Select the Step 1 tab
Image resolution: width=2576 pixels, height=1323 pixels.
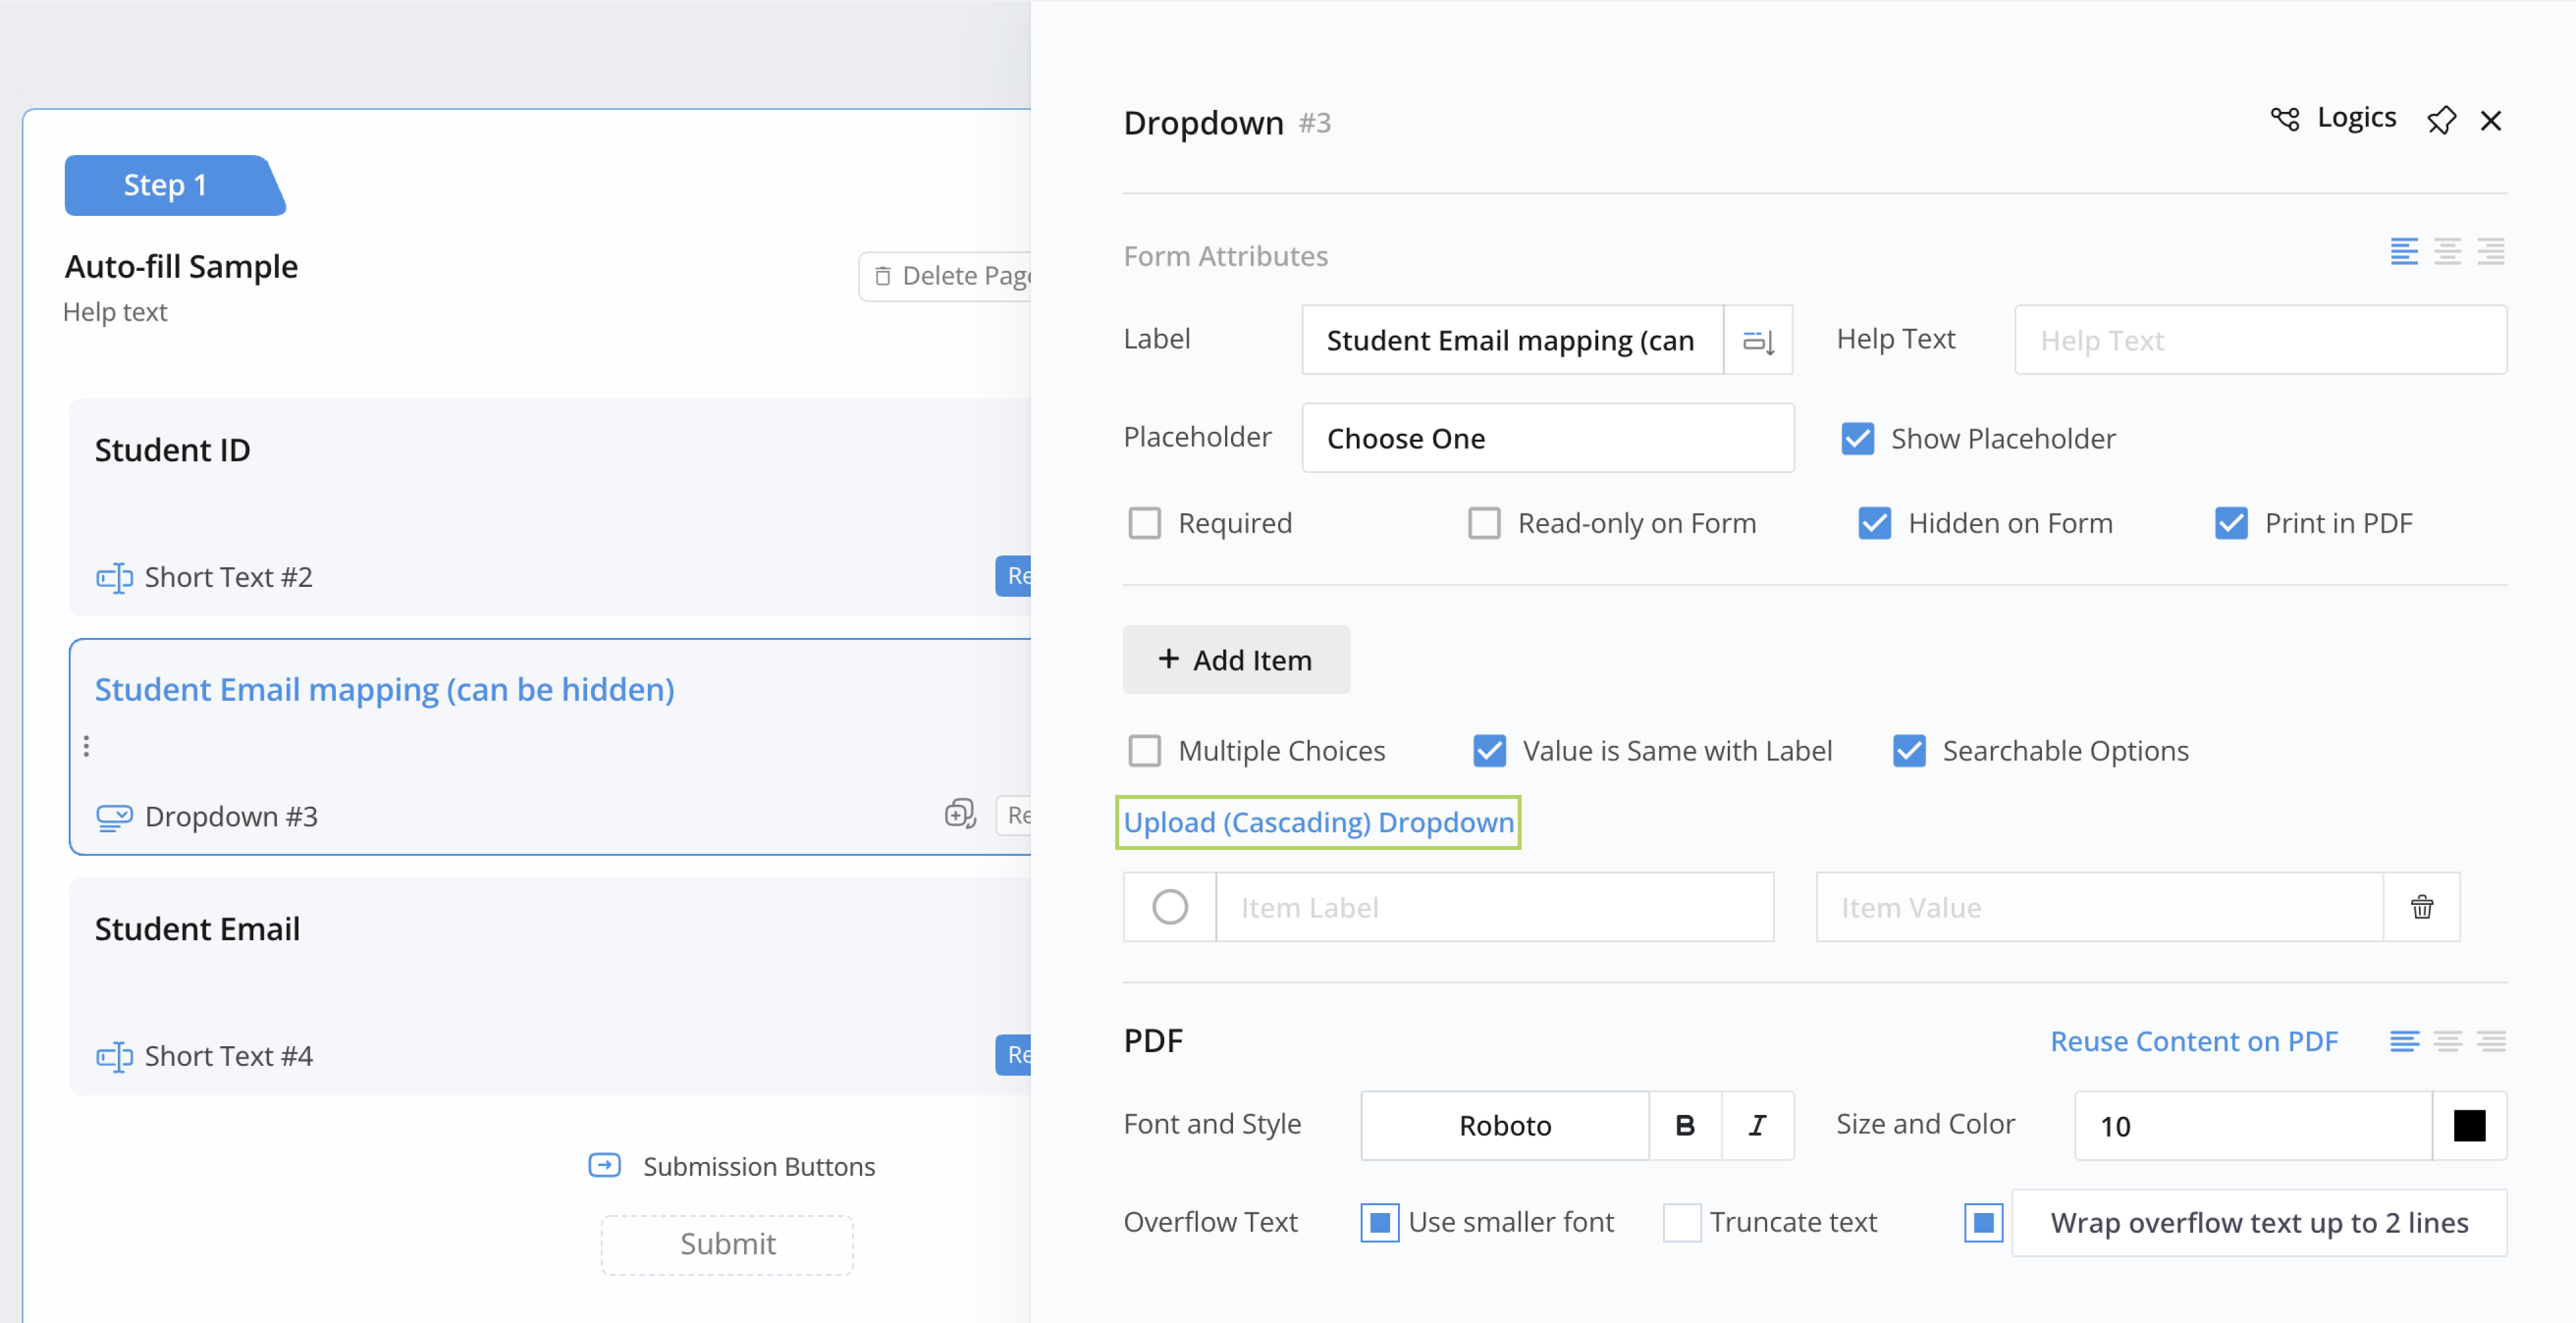click(x=166, y=185)
